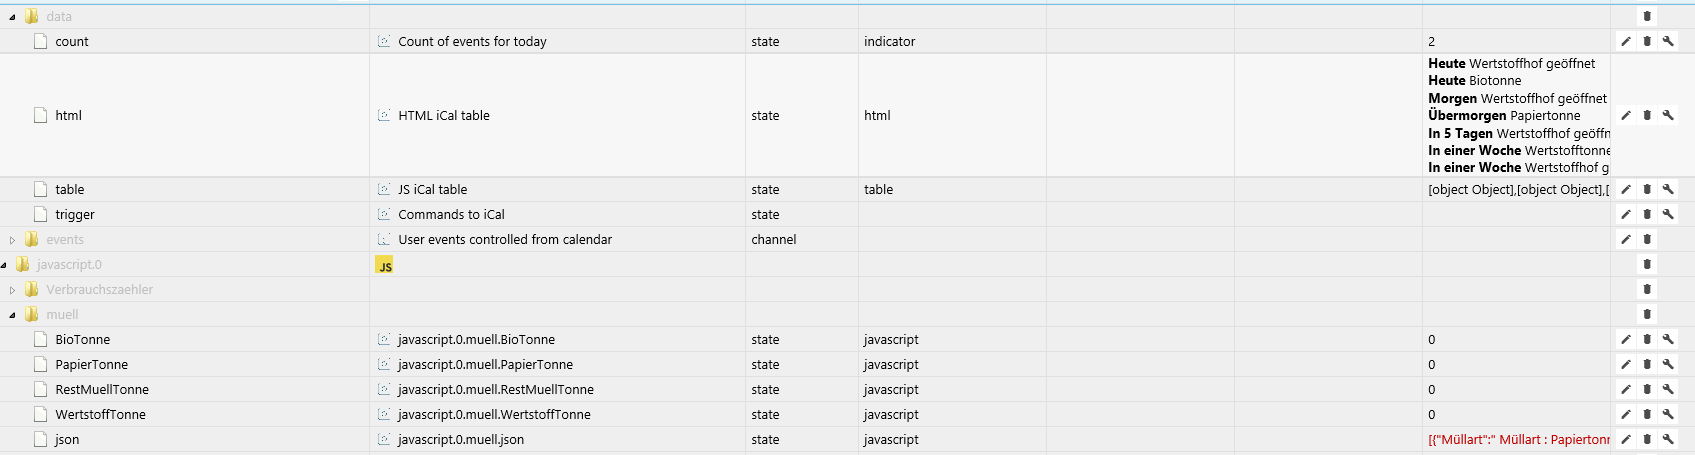The height and width of the screenshot is (455, 1695).
Task: Open wrench settings for the table state
Action: click(1668, 189)
